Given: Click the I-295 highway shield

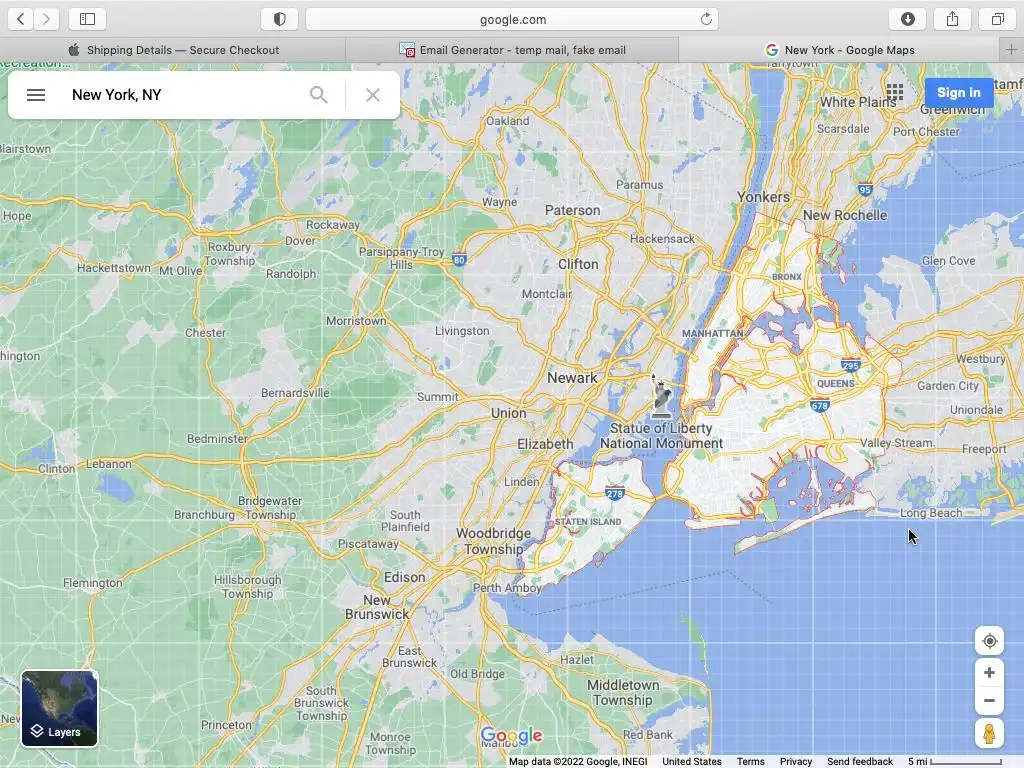Looking at the screenshot, I should (x=850, y=366).
